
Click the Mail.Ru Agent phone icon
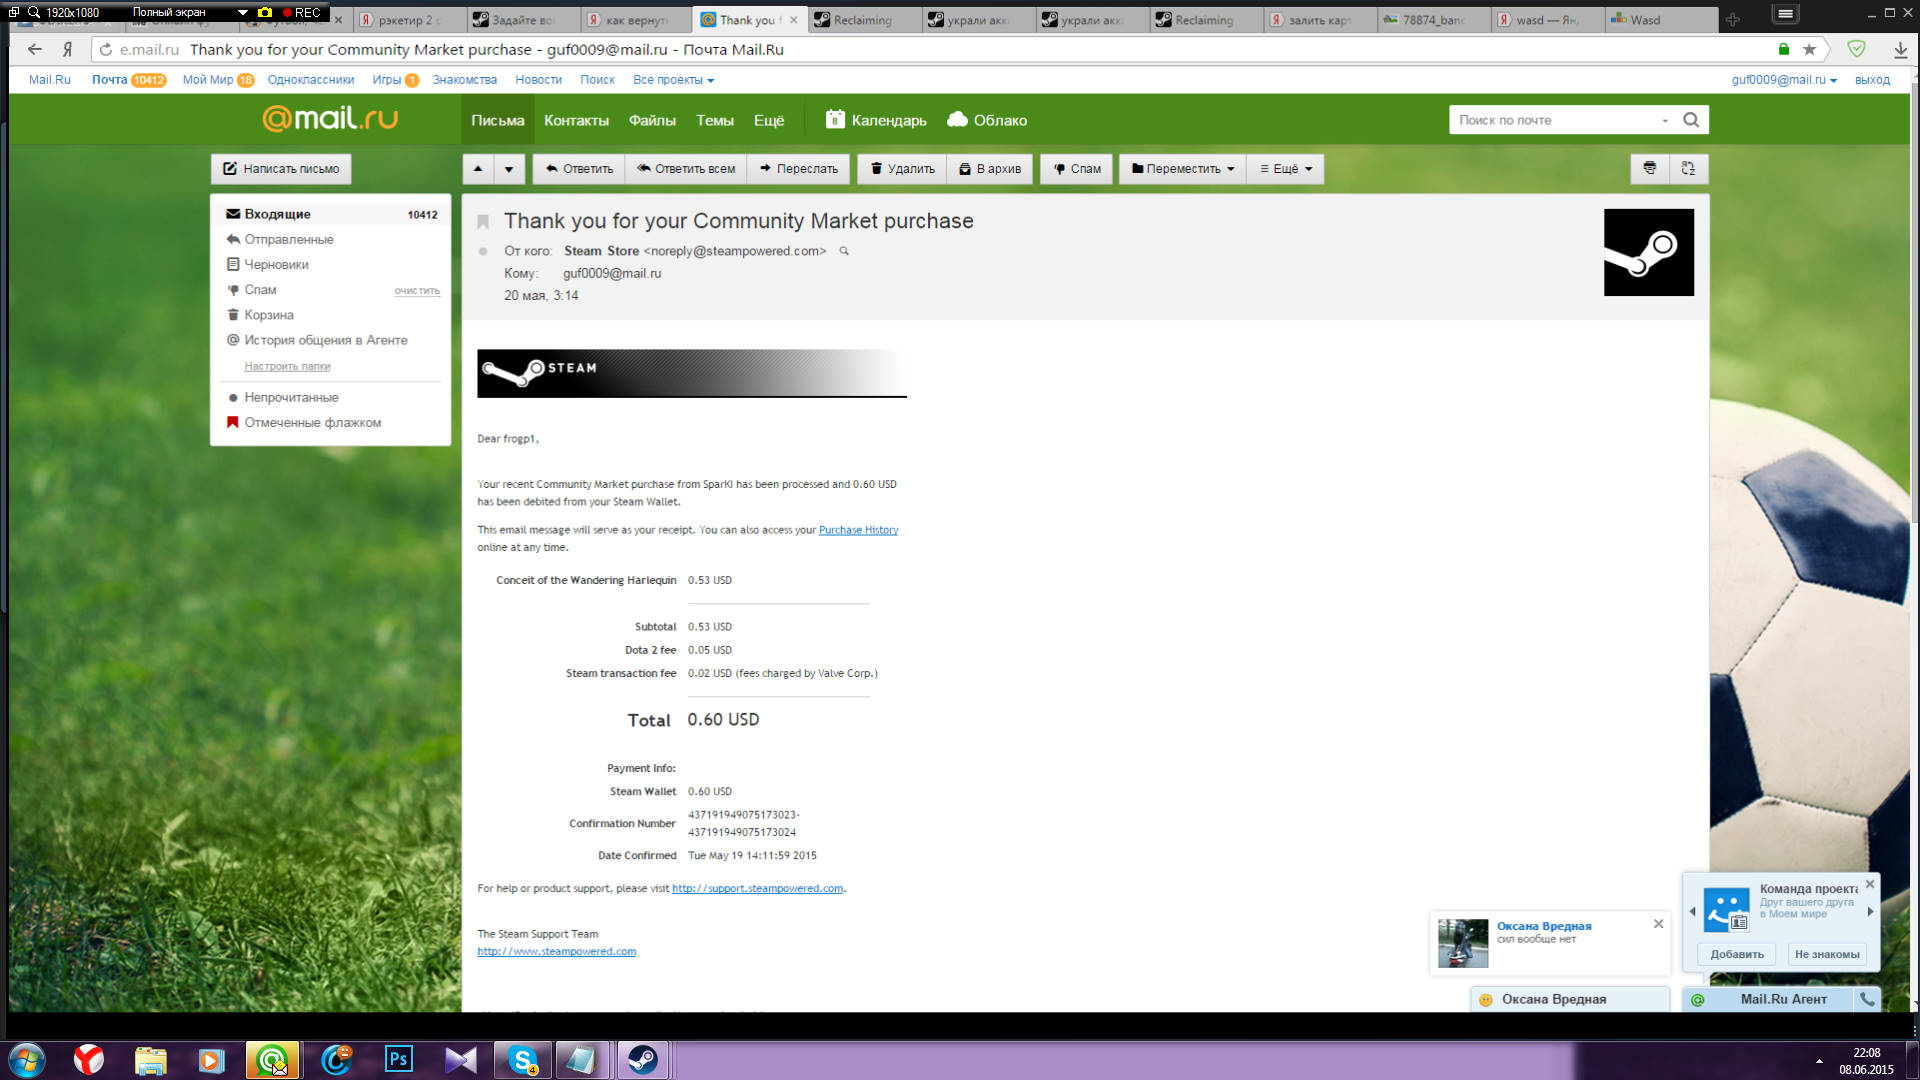click(1866, 999)
